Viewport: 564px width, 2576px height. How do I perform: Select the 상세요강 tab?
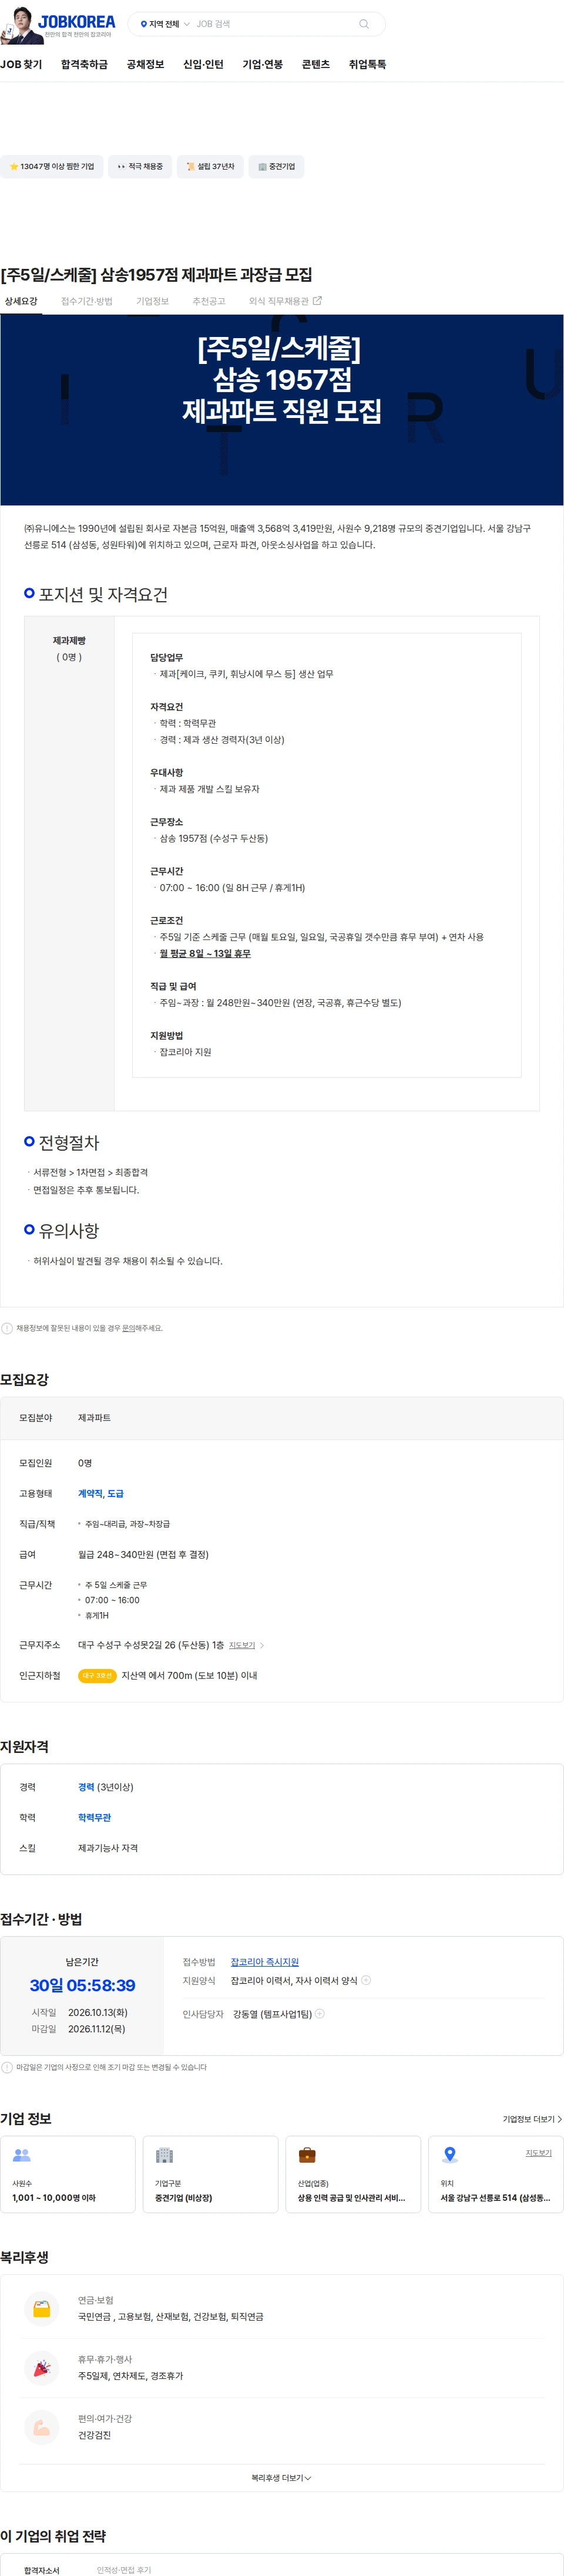(x=21, y=301)
